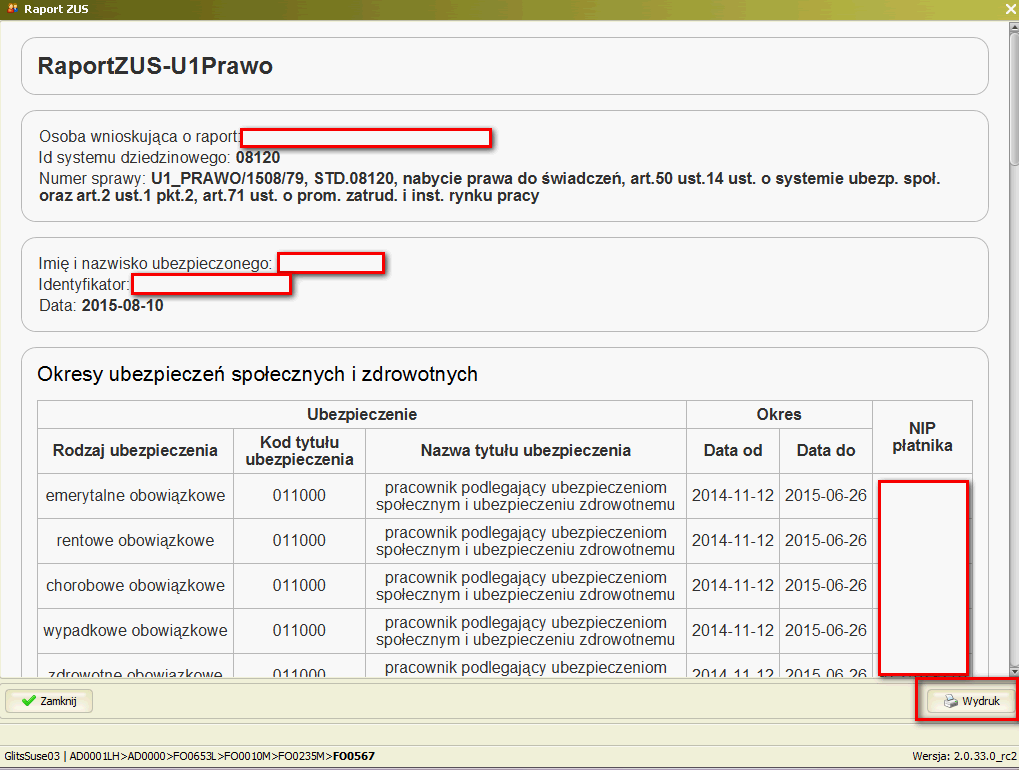Click the insurance title name in the wypadkowe row
The height and width of the screenshot is (770, 1019).
tap(526, 630)
